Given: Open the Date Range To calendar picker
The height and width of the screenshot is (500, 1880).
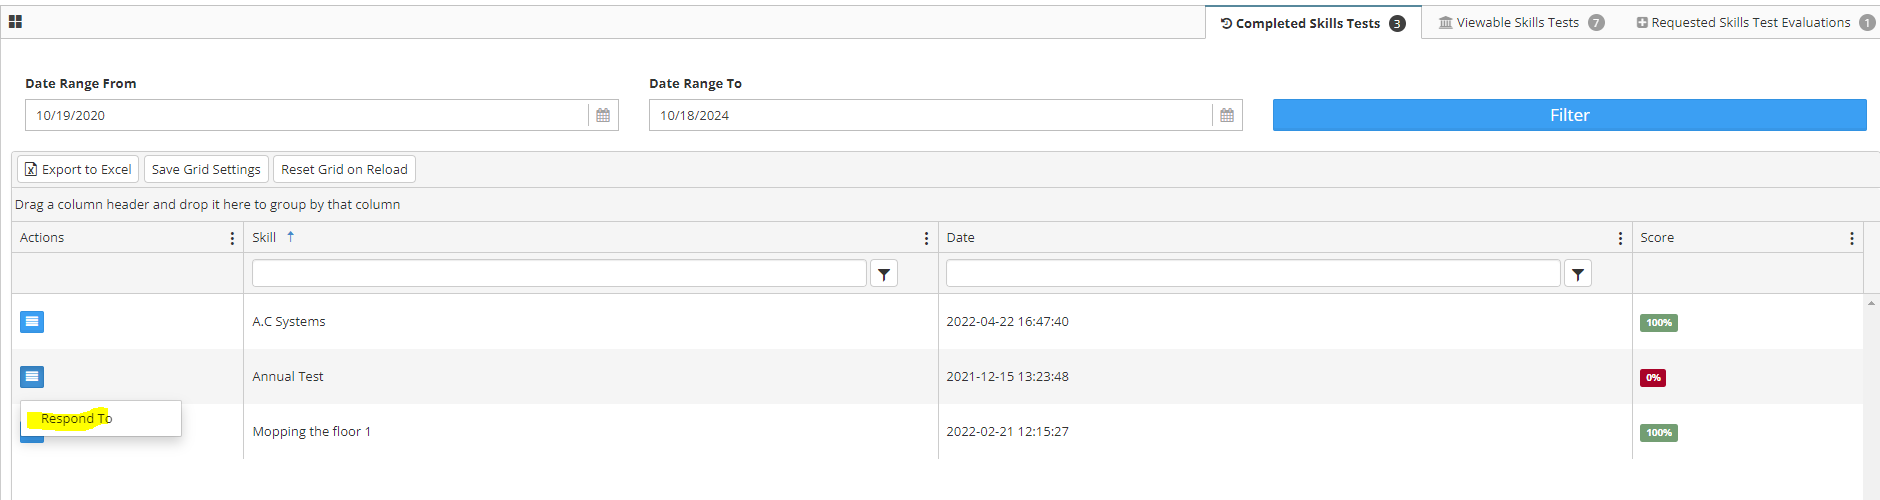Looking at the screenshot, I should pyautogui.click(x=1227, y=115).
